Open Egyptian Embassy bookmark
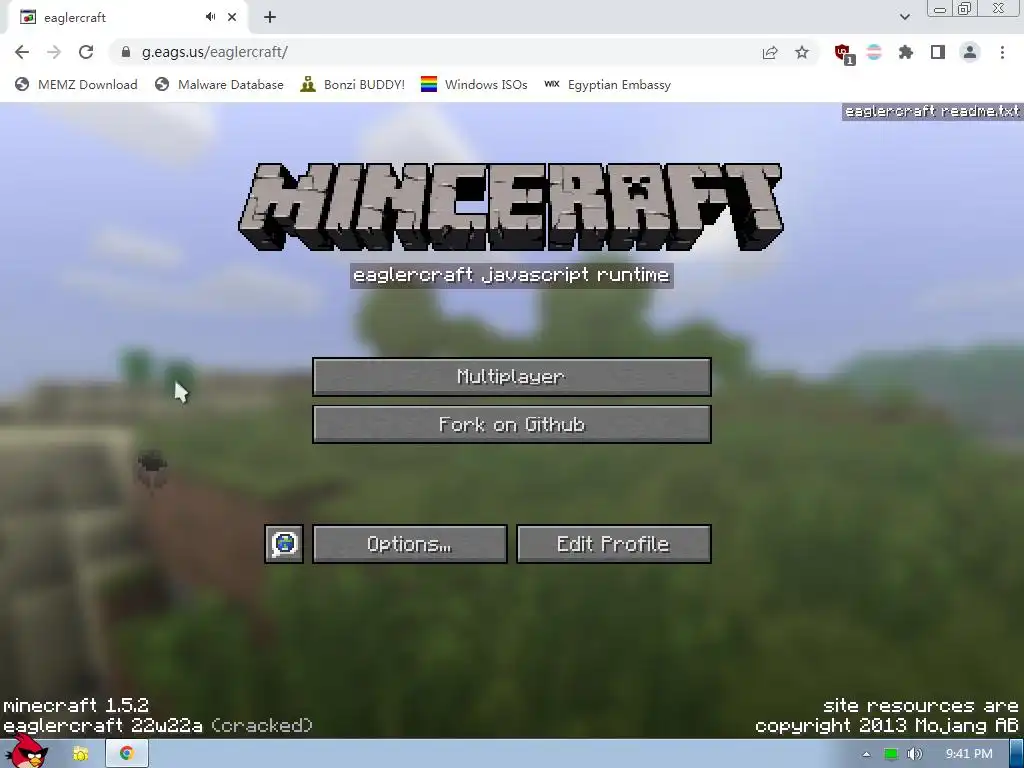 [607, 84]
